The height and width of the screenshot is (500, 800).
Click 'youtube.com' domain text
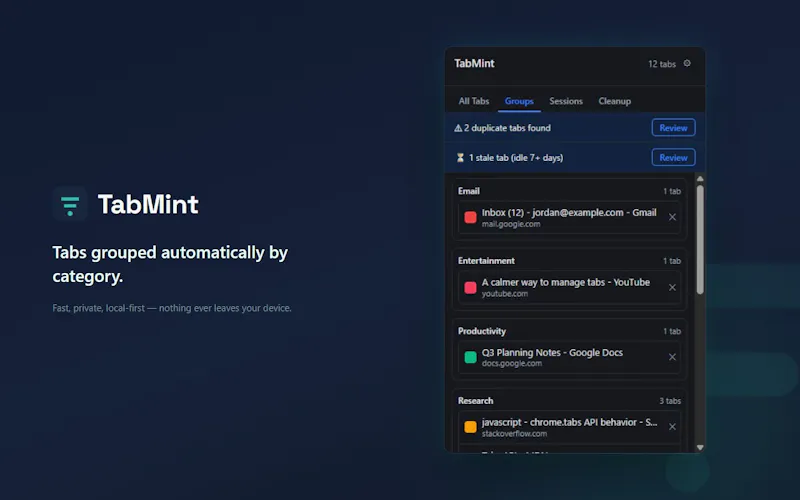click(505, 294)
